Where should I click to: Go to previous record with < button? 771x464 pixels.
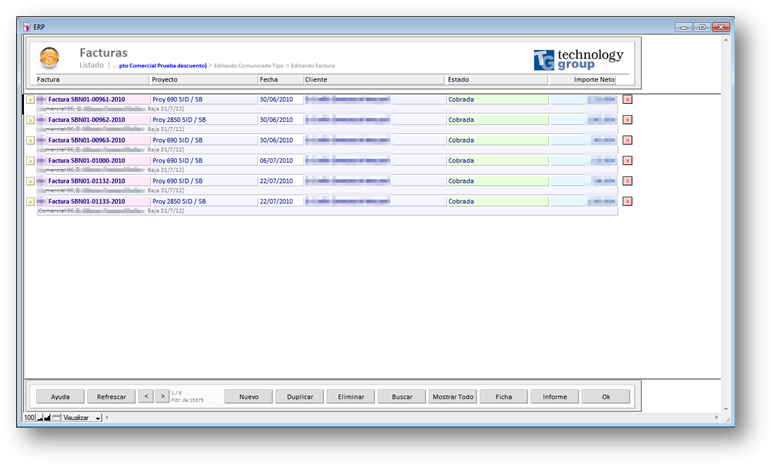[145, 397]
